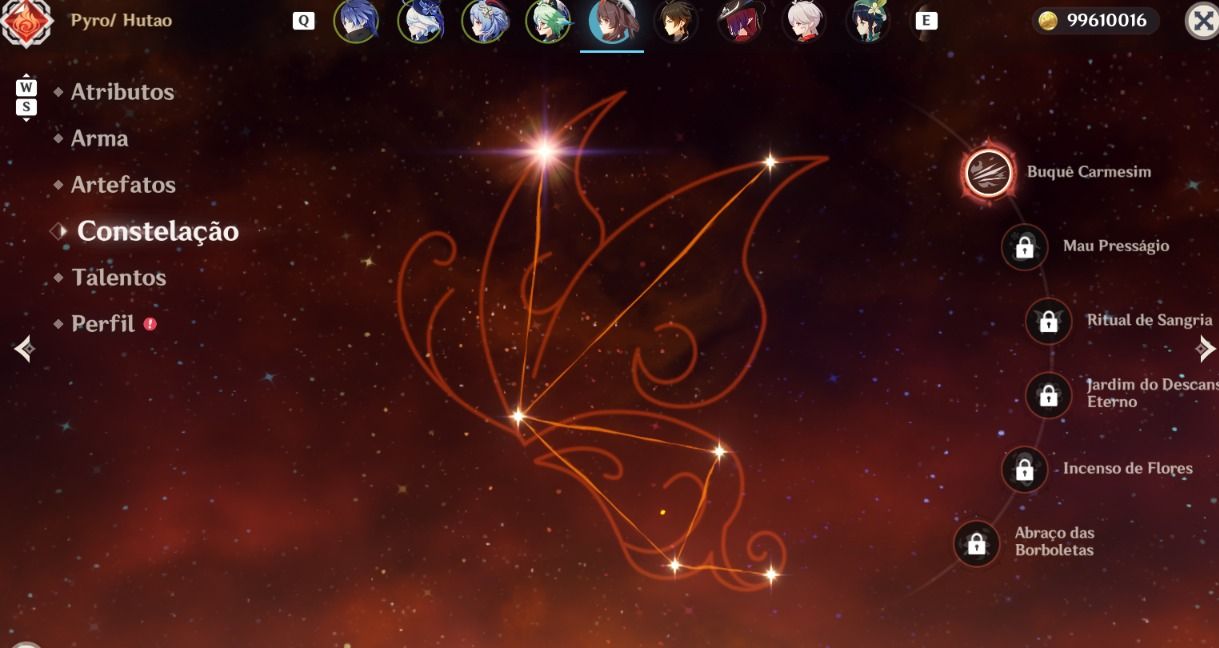This screenshot has width=1219, height=648.
Task: Click the Pyro element emblem
Action: 26,22
